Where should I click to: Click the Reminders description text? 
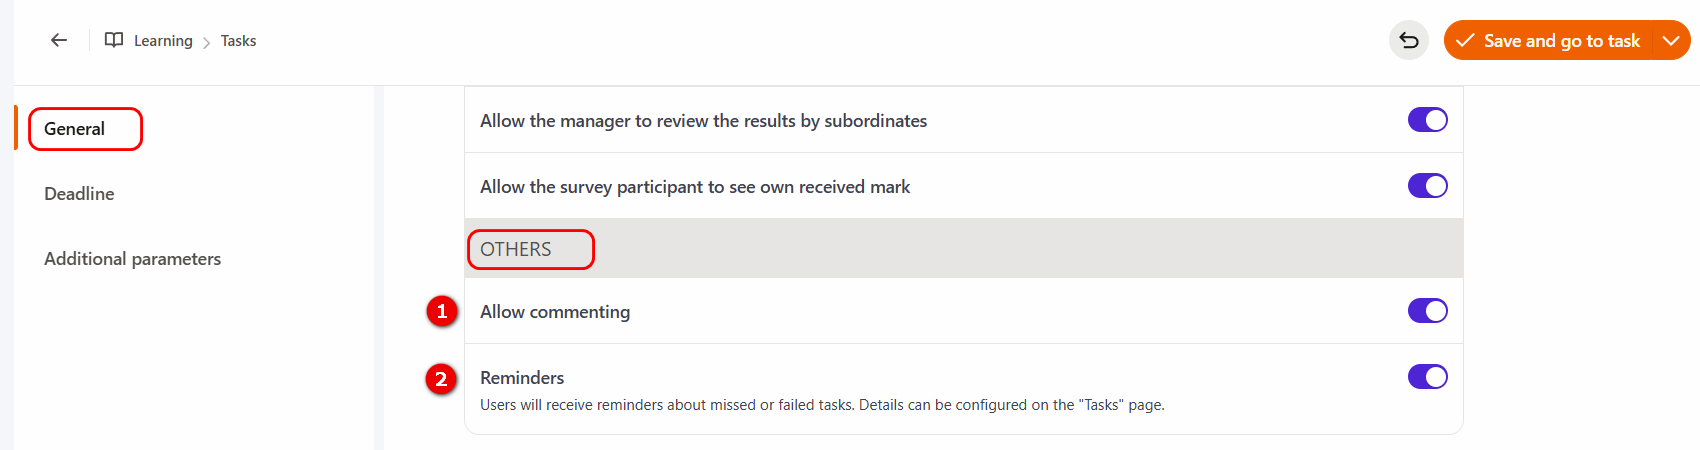(822, 405)
